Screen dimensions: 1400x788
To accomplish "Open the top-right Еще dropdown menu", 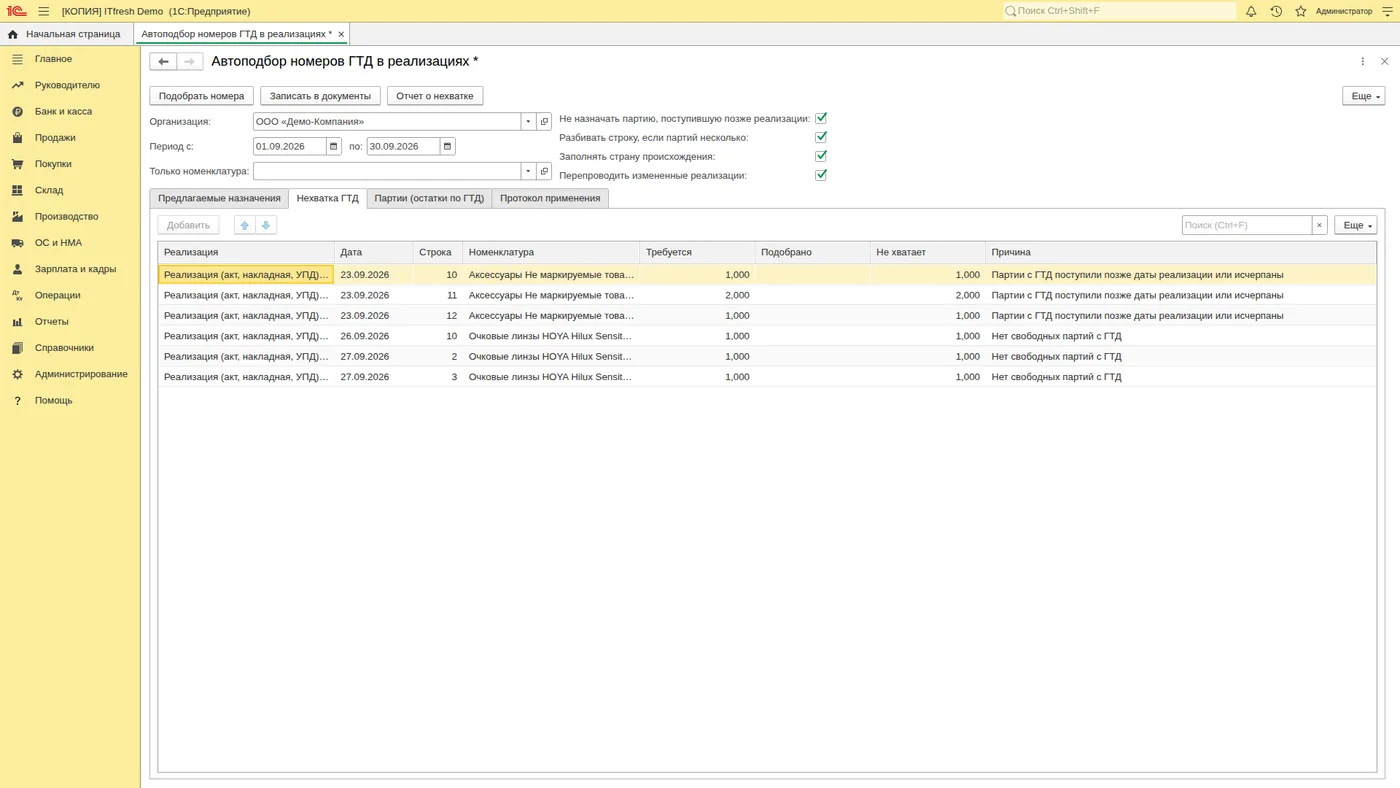I will tap(1363, 96).
